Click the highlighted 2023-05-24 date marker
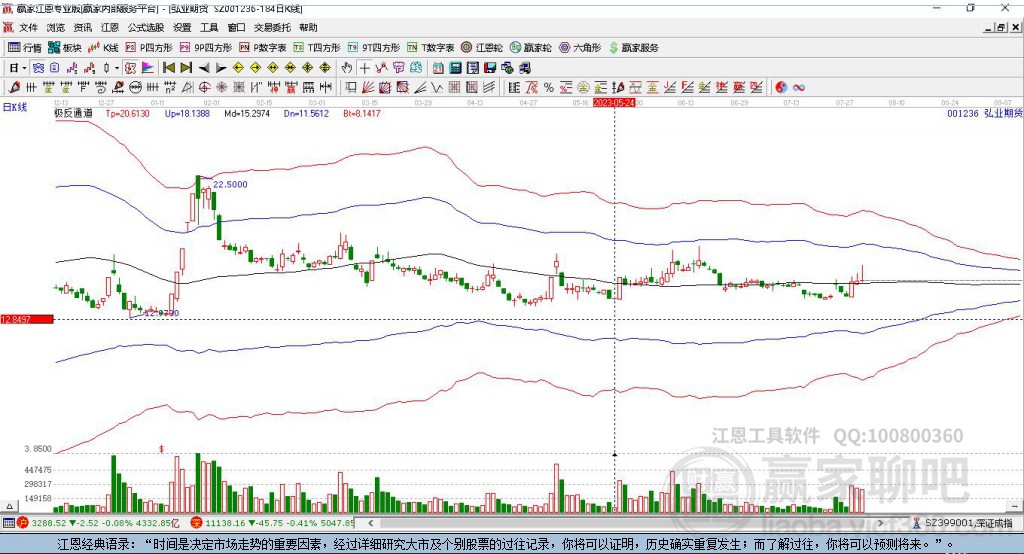Viewport: 1024px width, 554px height. pos(614,103)
